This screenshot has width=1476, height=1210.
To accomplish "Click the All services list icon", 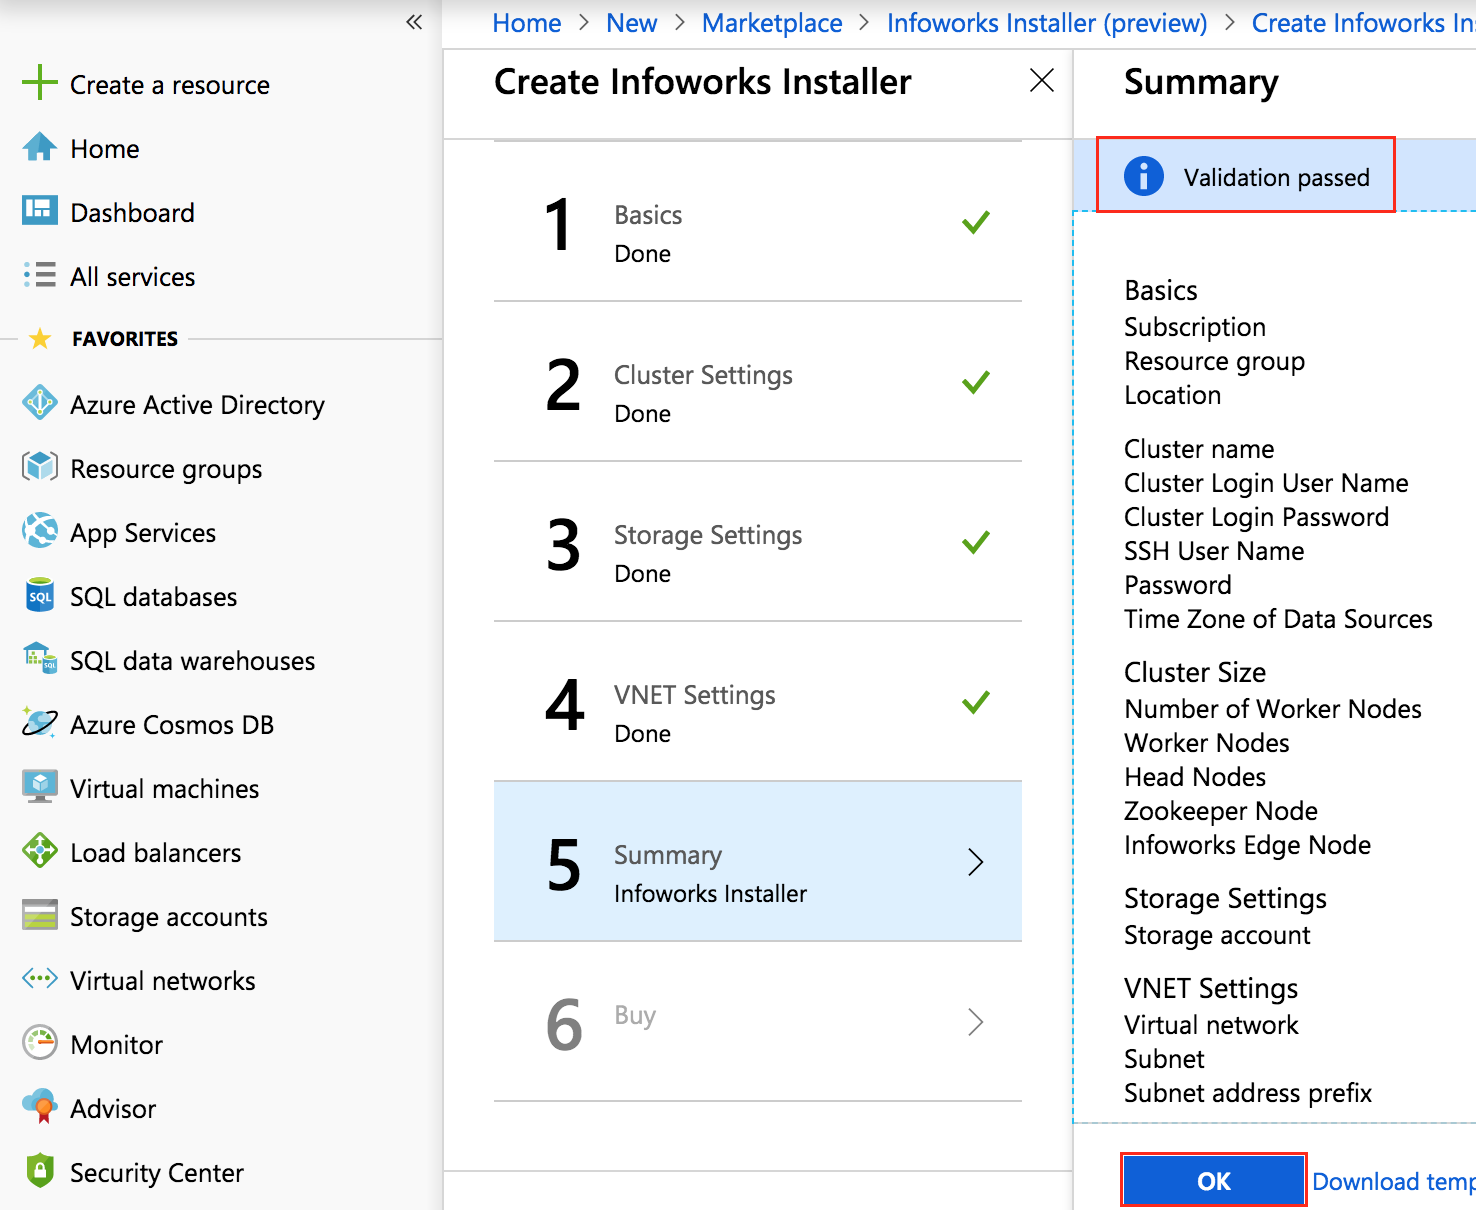I will 40,275.
